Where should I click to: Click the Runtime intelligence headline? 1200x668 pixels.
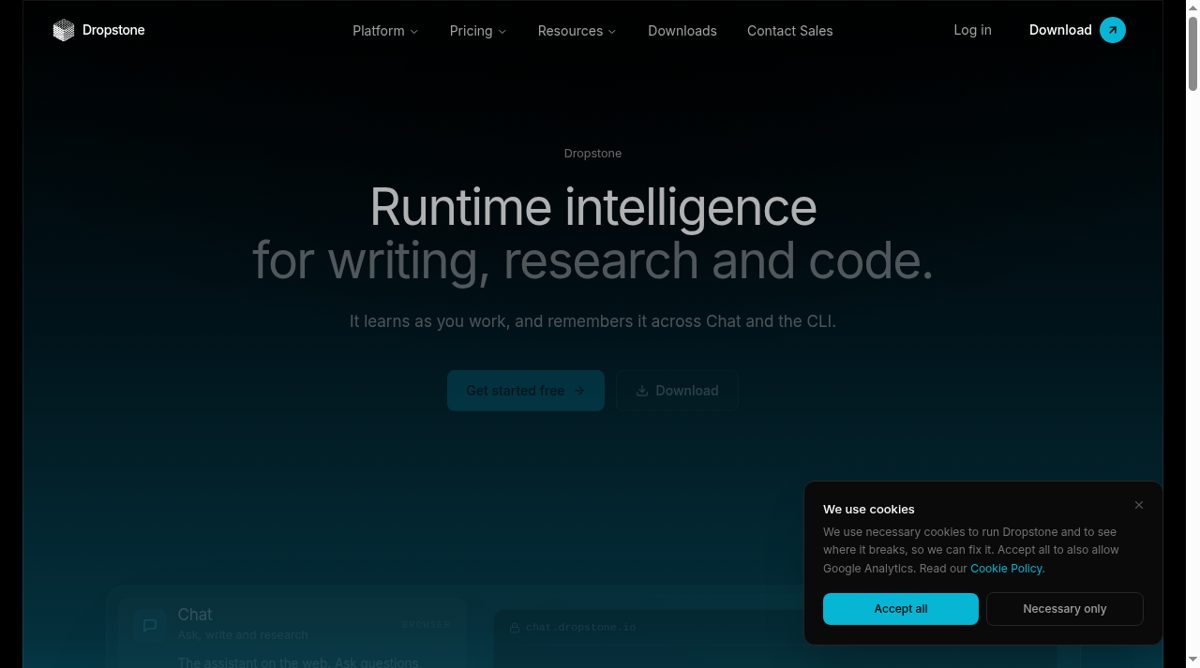[x=593, y=207]
